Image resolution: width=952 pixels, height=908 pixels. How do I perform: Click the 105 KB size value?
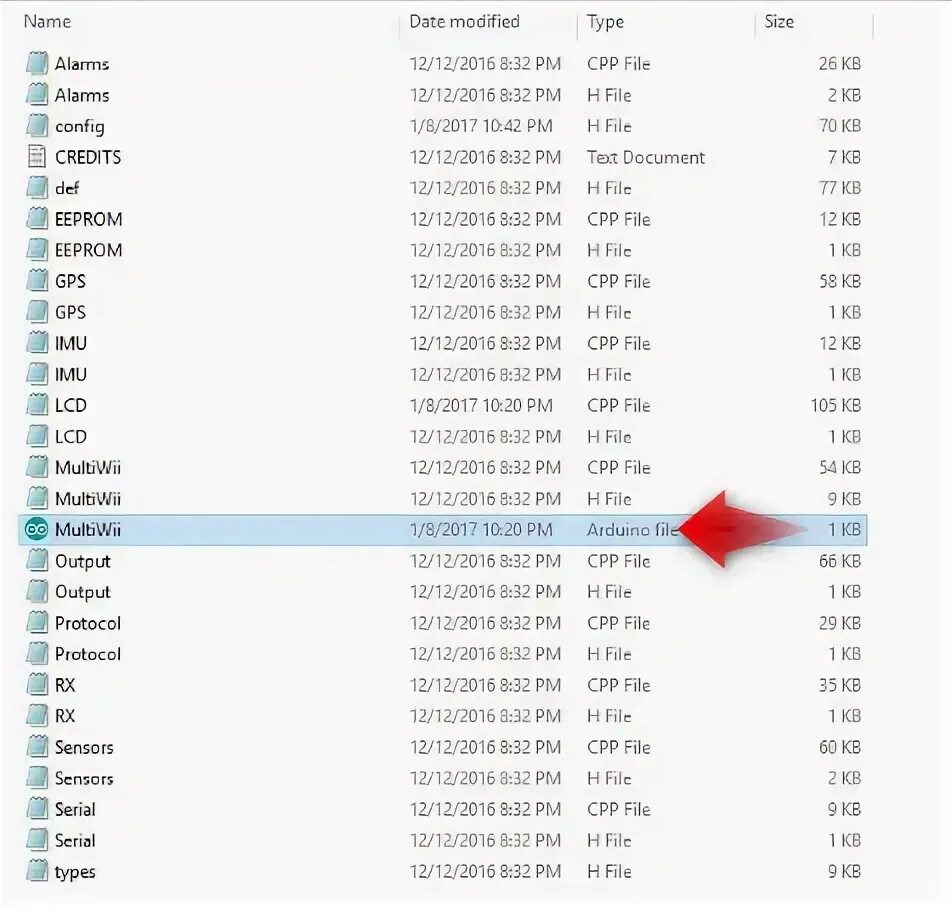point(835,405)
